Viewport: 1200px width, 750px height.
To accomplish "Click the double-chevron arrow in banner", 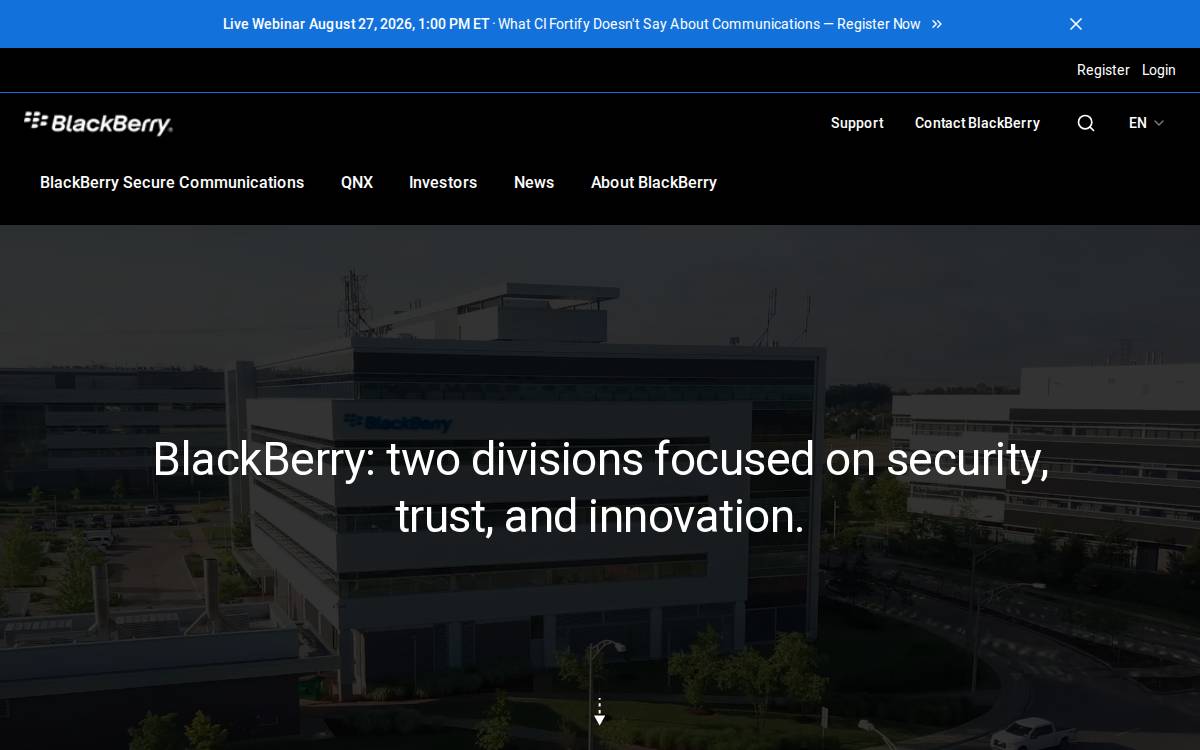I will pyautogui.click(x=937, y=24).
